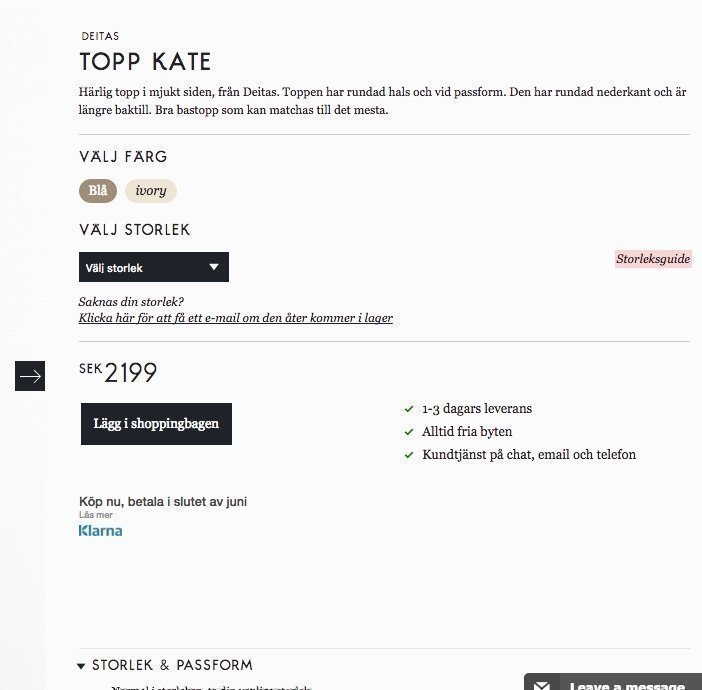Click the Läs mer link above Klarna
The height and width of the screenshot is (690, 702).
[96, 515]
